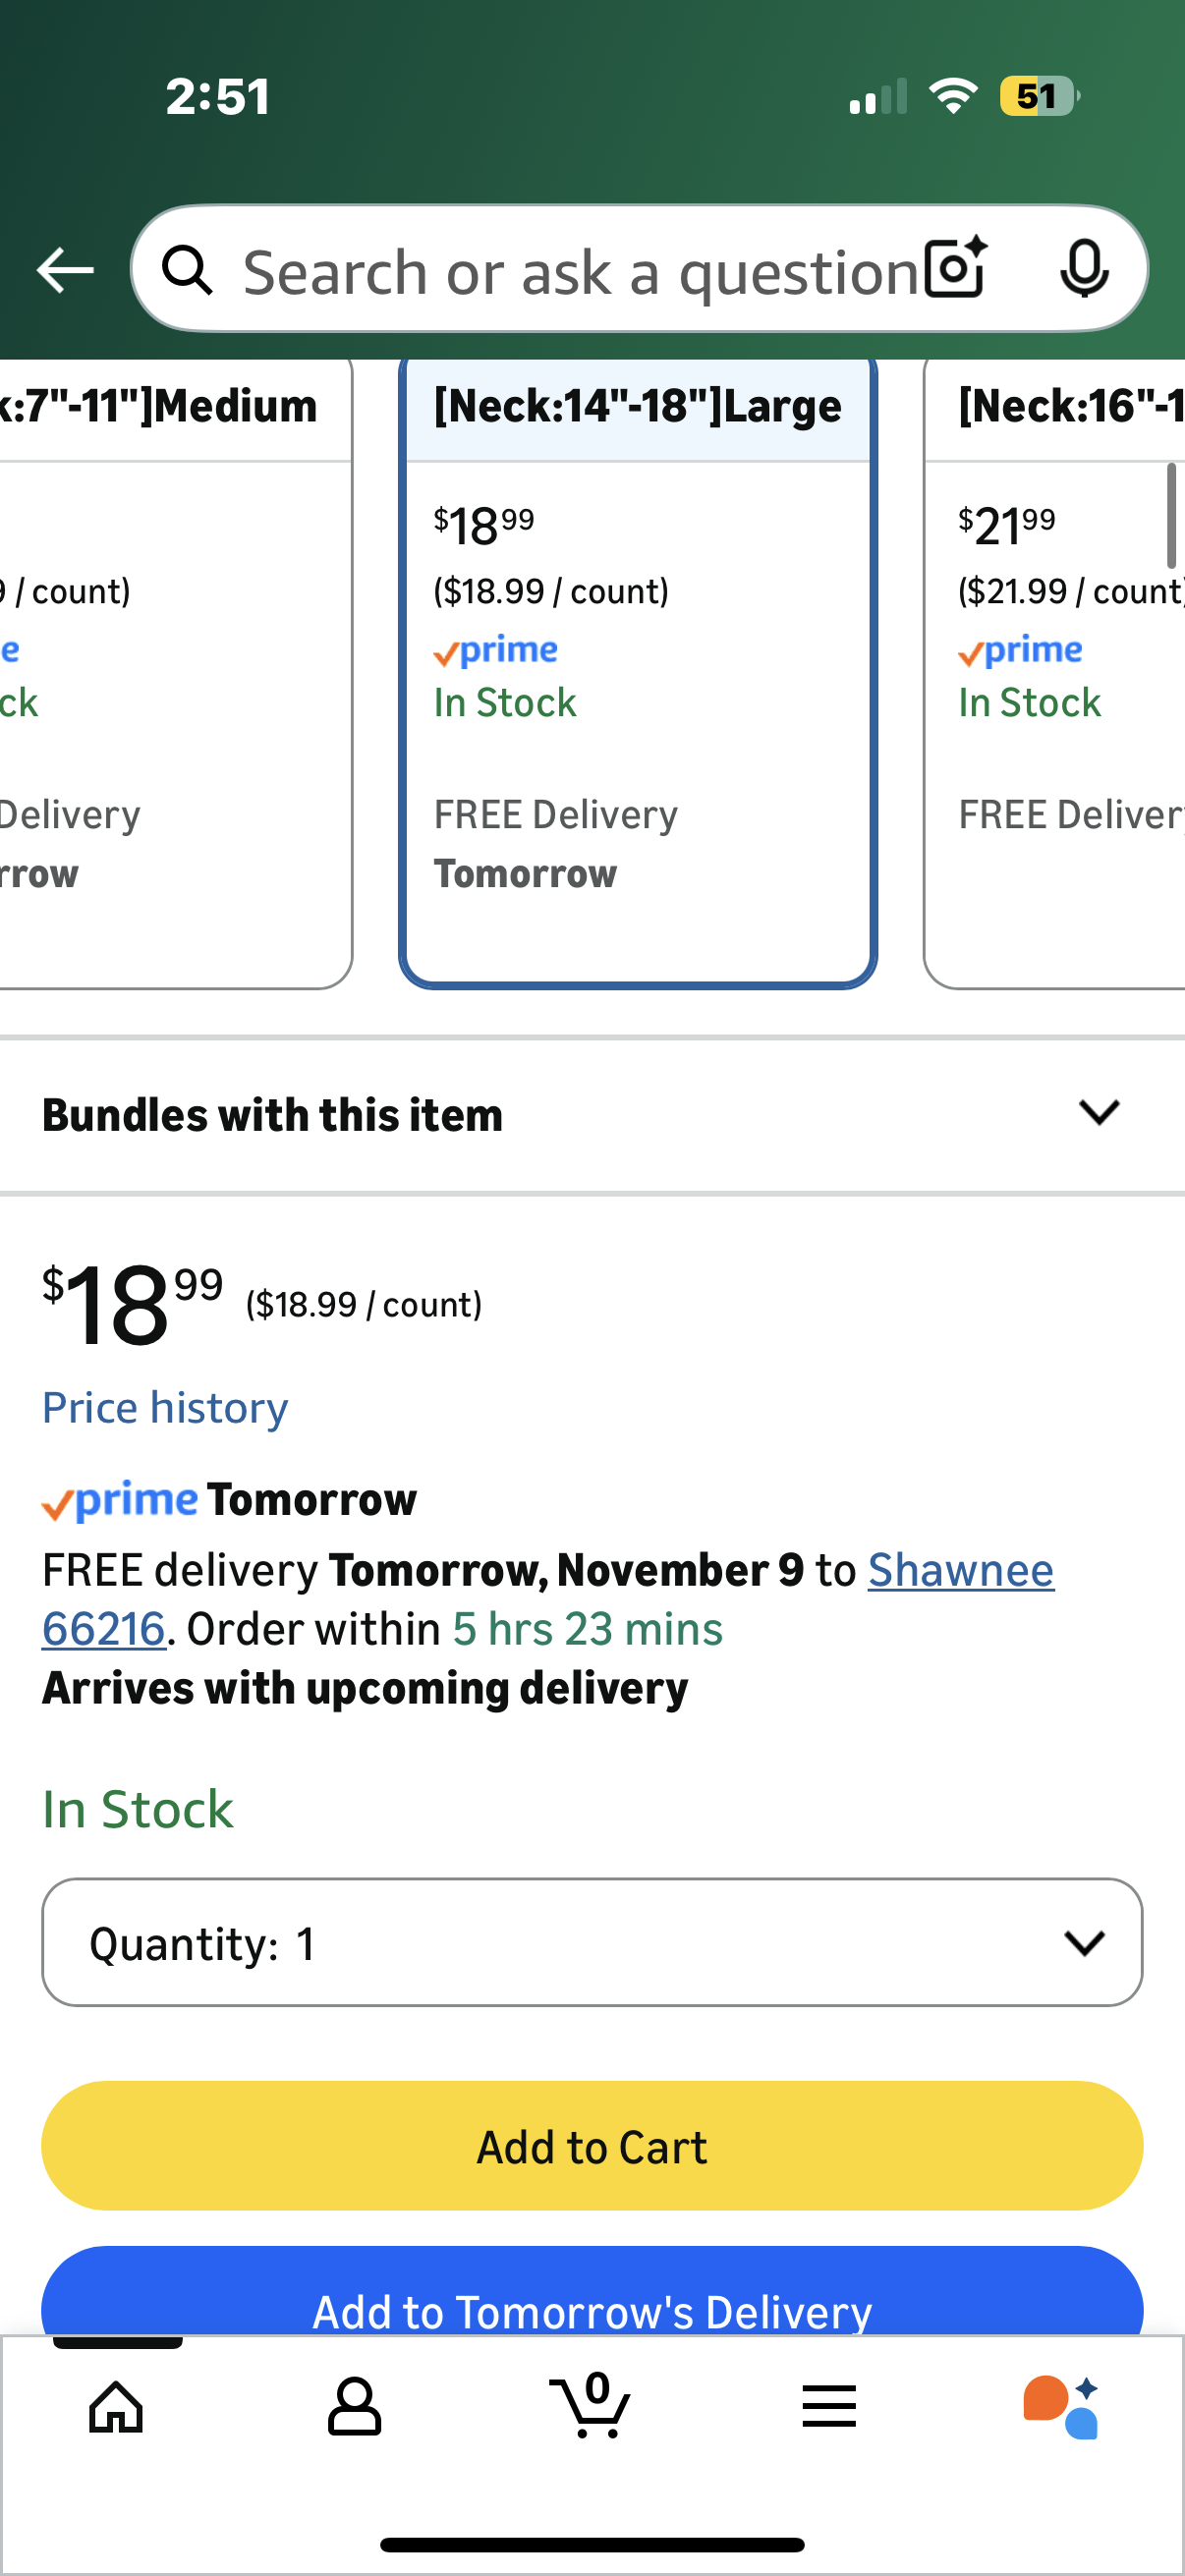Open the Quantity dropdown
This screenshot has height=2576, width=1185.
[x=592, y=1942]
